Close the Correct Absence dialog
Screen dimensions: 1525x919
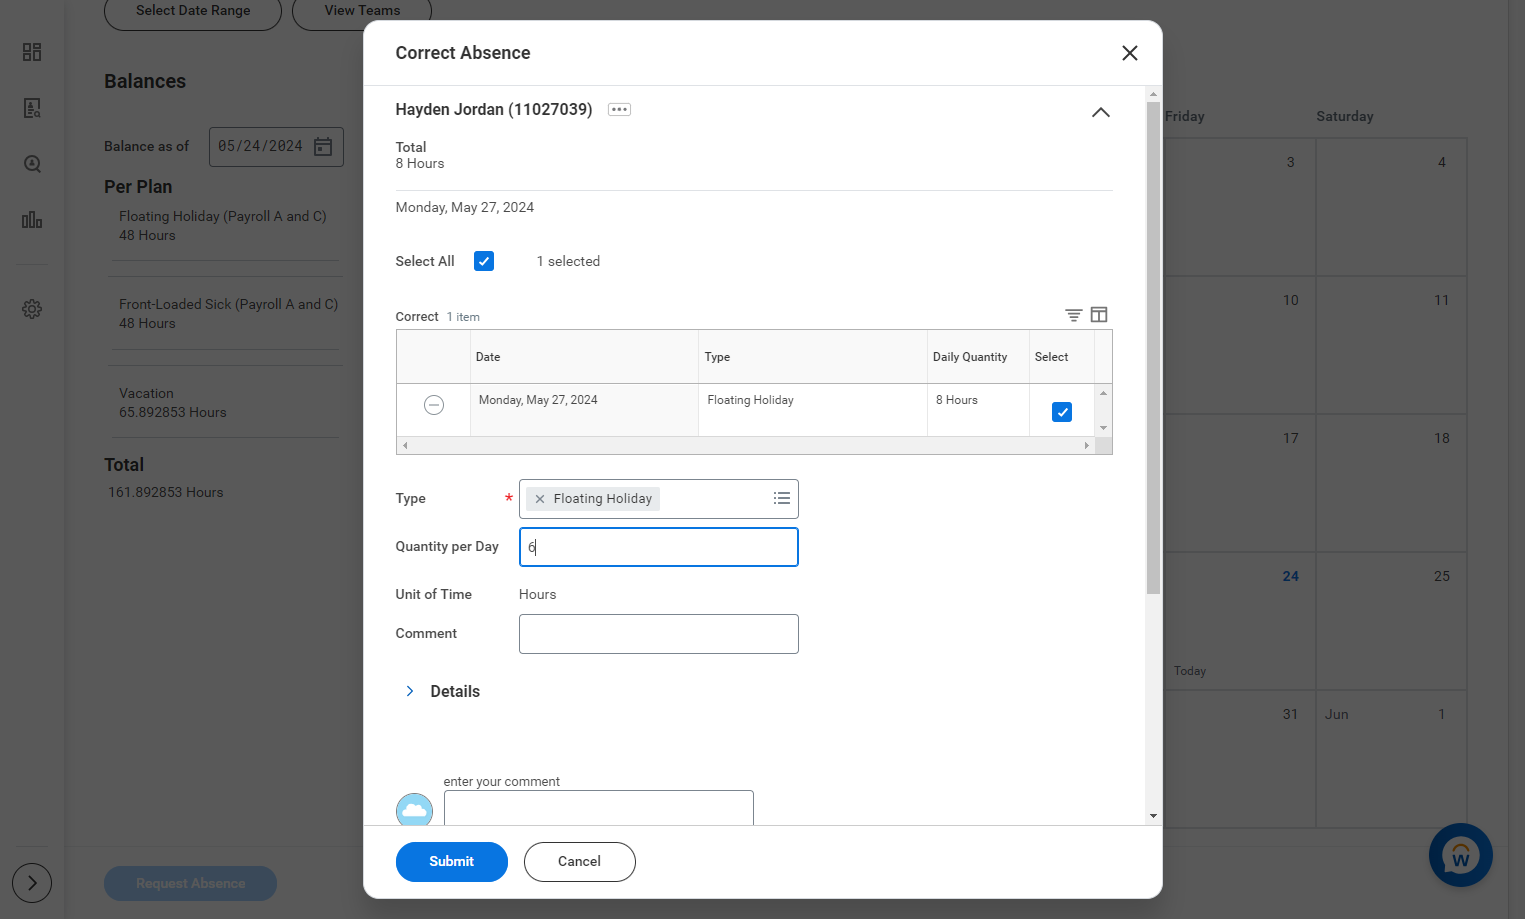coord(1130,53)
